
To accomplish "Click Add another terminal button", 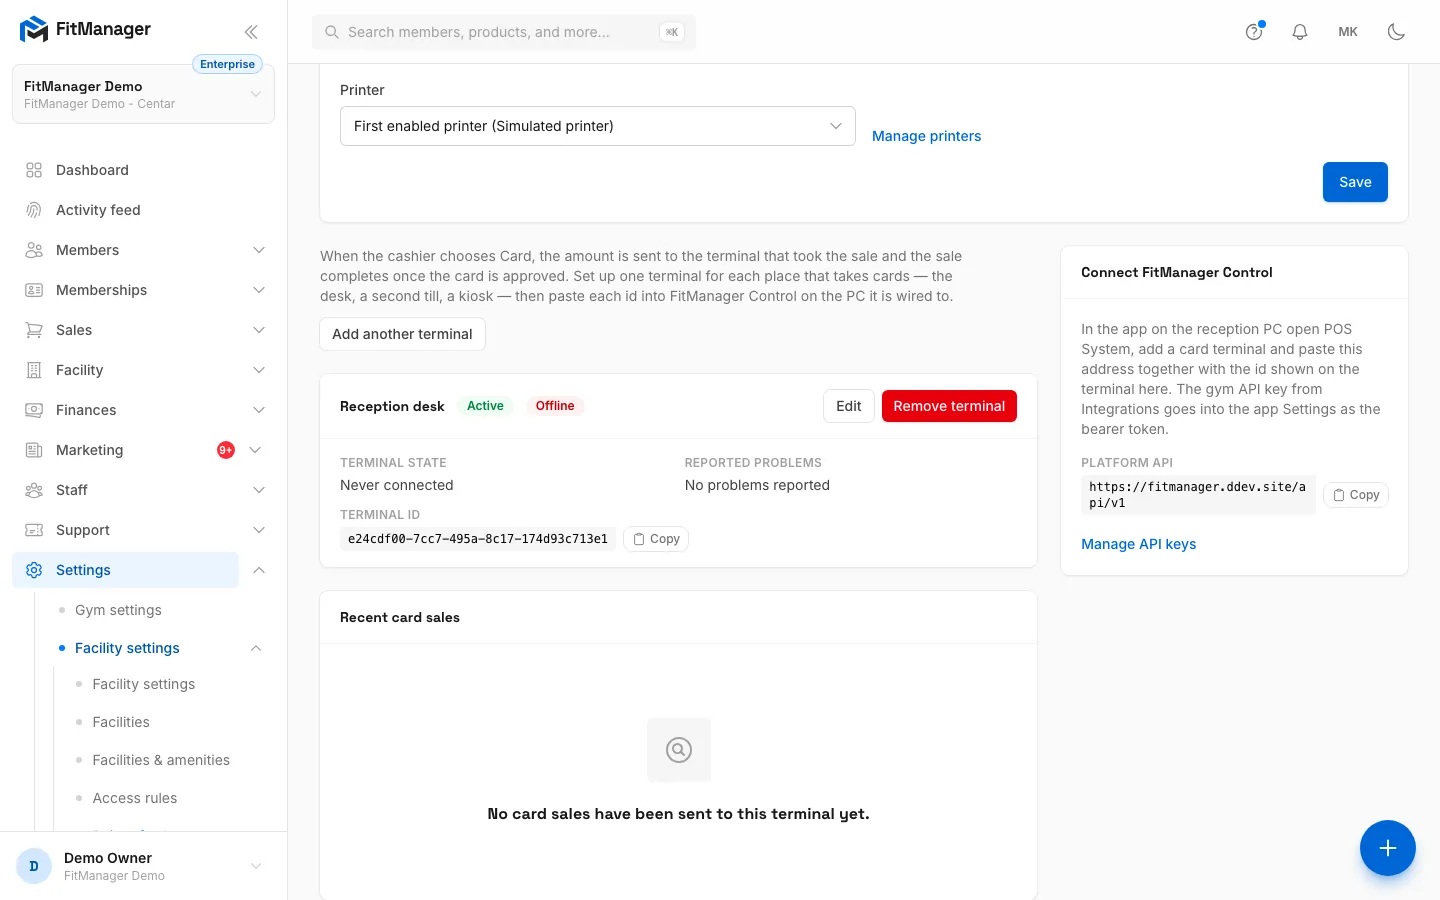I will pyautogui.click(x=402, y=334).
